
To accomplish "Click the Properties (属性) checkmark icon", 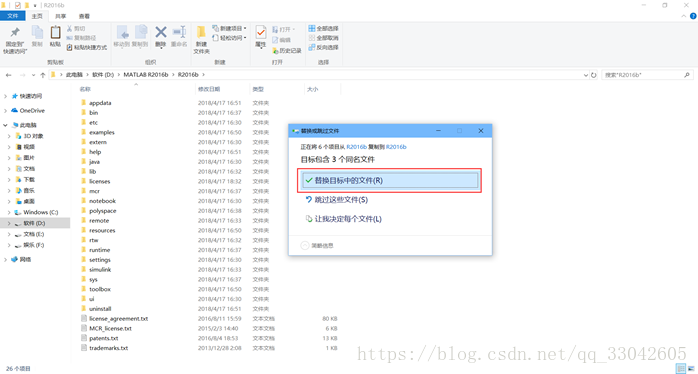I will pyautogui.click(x=260, y=33).
